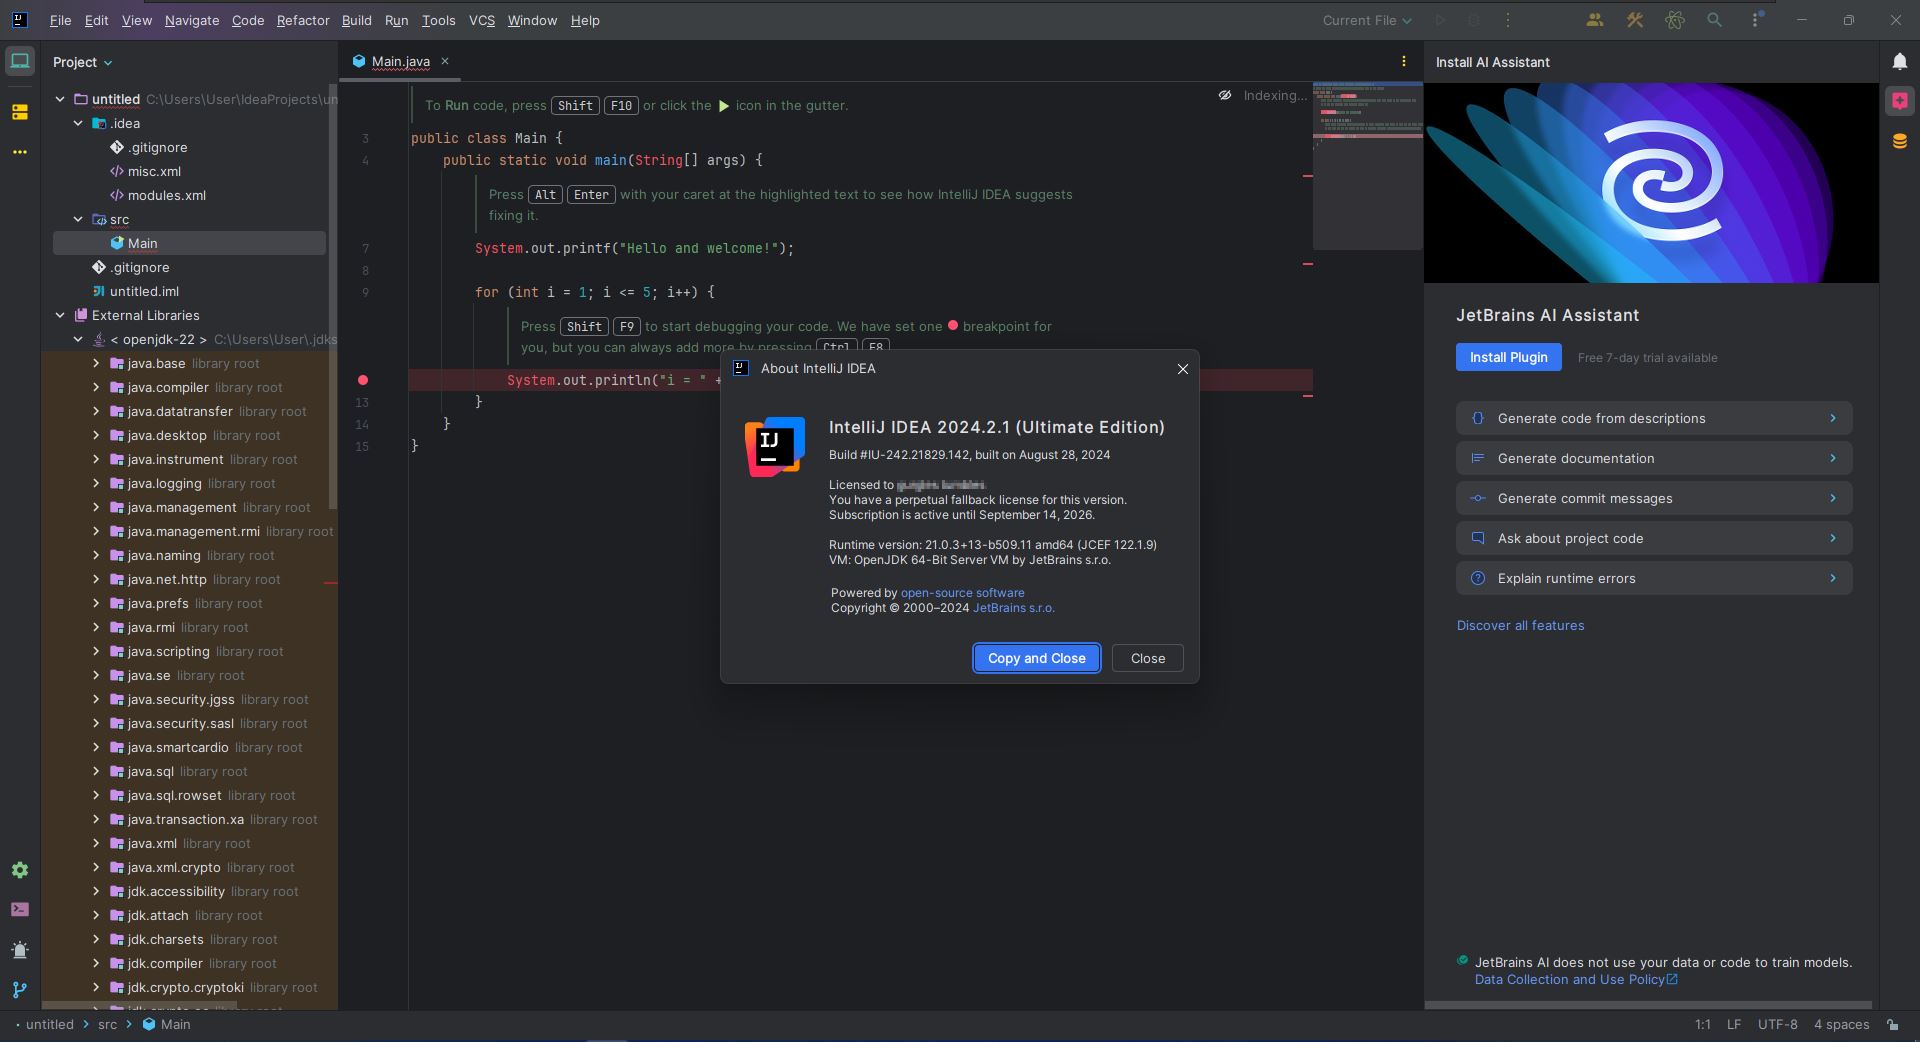This screenshot has width=1920, height=1042.
Task: Select modules.xml in the project tree
Action: (166, 195)
